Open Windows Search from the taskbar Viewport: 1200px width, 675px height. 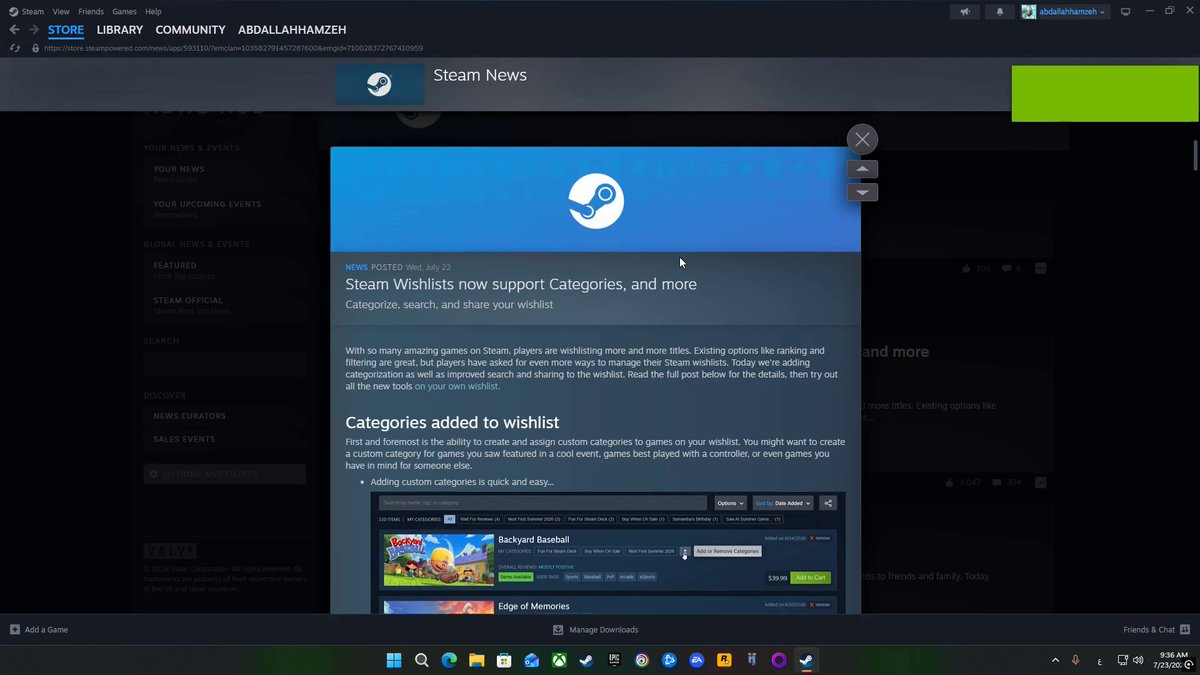click(x=422, y=660)
